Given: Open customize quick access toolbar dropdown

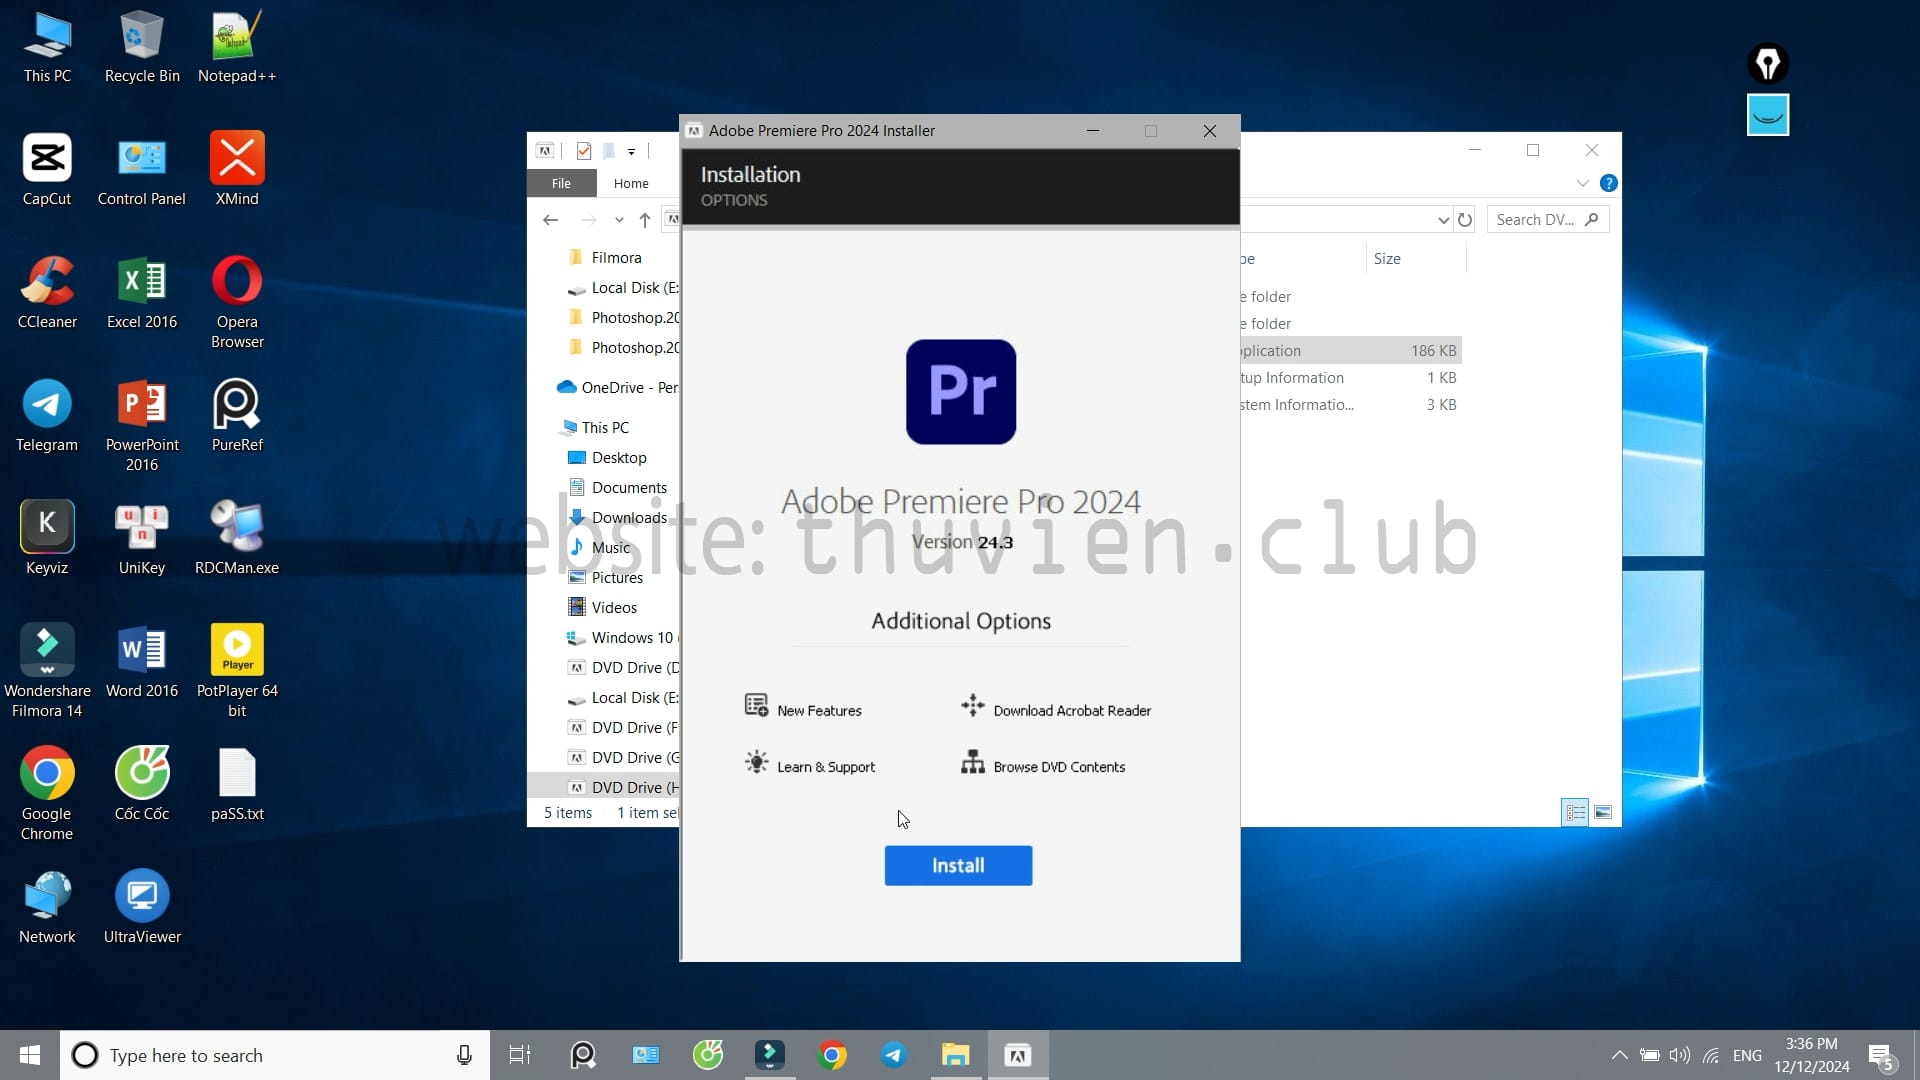Looking at the screenshot, I should click(x=631, y=151).
